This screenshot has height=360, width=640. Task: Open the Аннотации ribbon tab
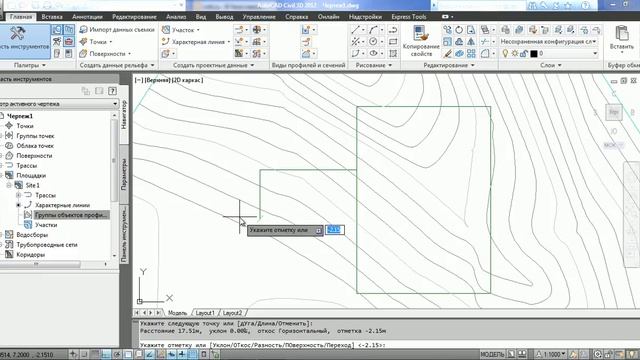pyautogui.click(x=87, y=17)
